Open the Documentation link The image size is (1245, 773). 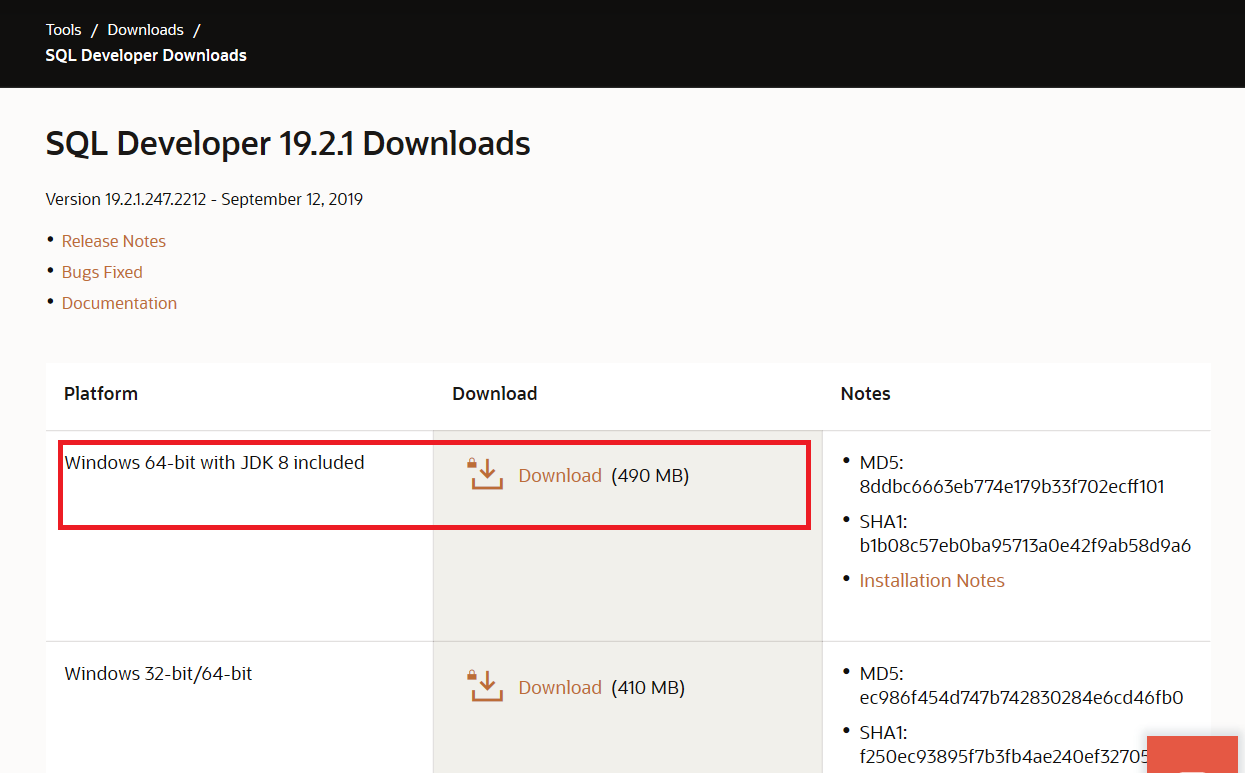pos(119,303)
